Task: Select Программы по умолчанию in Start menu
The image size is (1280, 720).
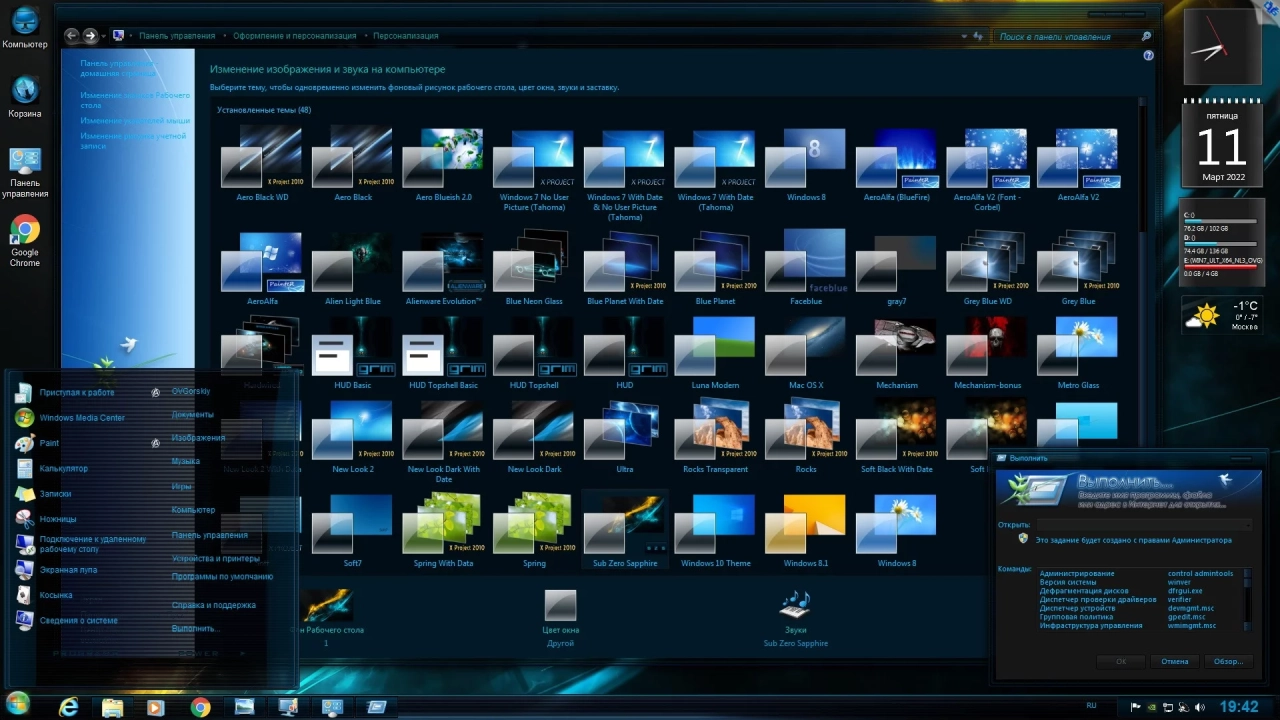Action: [222, 577]
